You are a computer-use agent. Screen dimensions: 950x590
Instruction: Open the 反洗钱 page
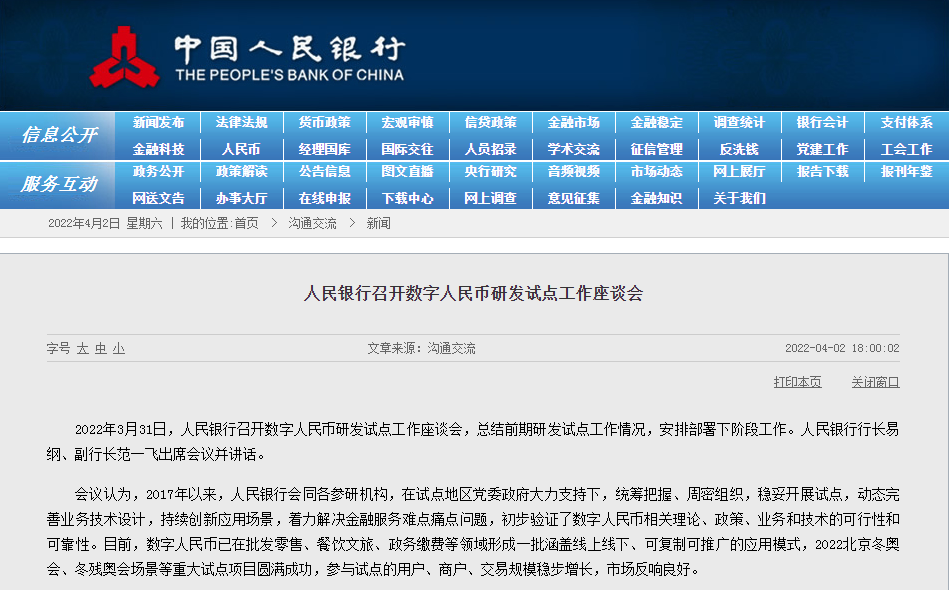(738, 148)
